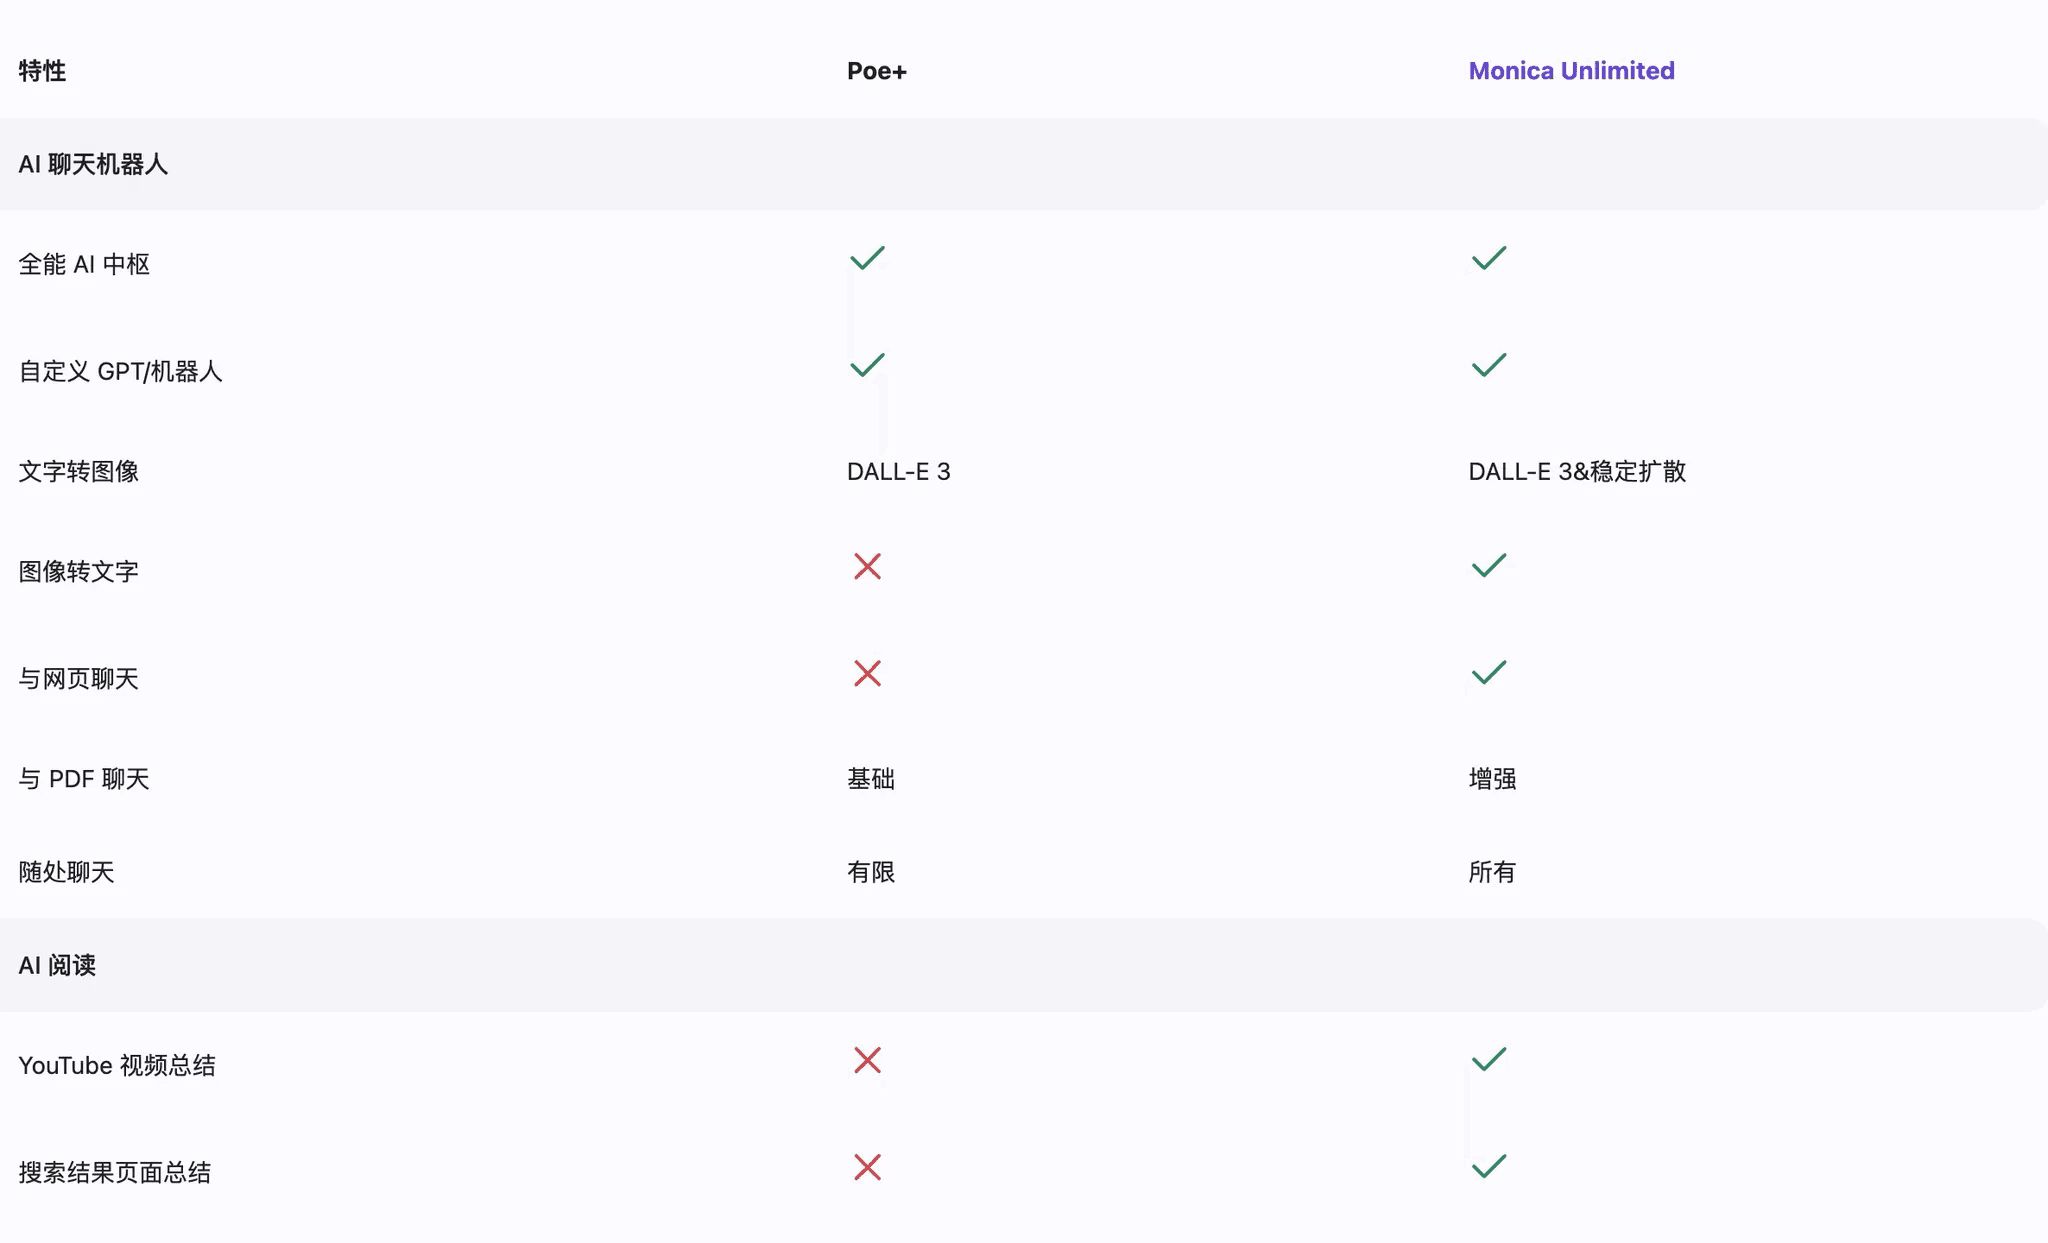Click the 搜索结果页面总结 feature label
The image size is (2048, 1243).
pos(114,1172)
